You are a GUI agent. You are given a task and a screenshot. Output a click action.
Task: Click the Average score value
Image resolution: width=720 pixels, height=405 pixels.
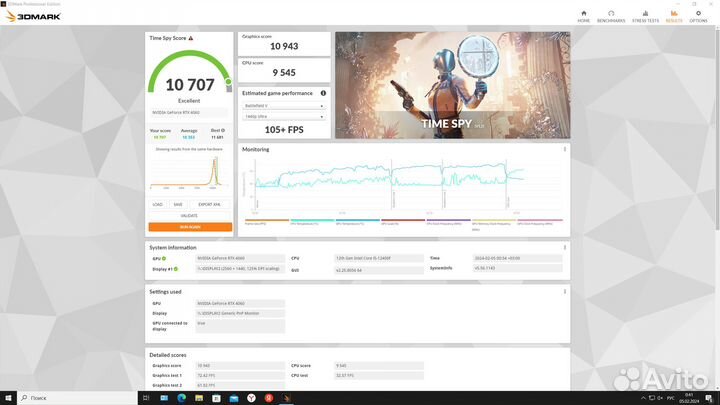coord(189,137)
